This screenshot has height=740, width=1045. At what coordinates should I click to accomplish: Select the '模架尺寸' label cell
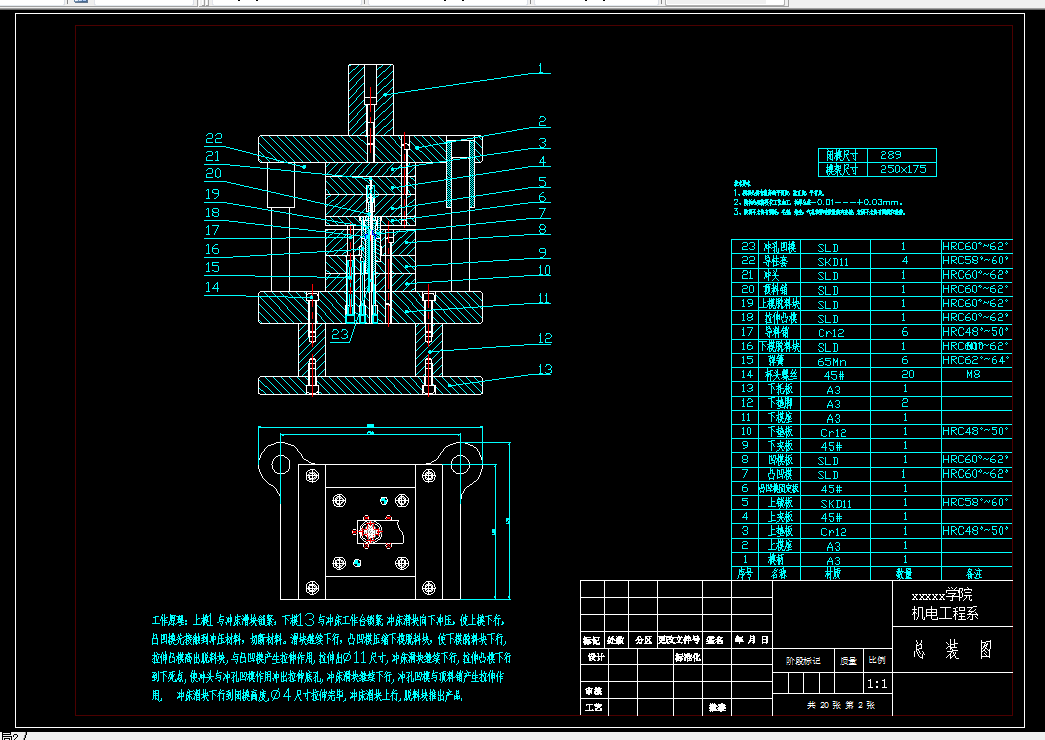click(x=842, y=169)
